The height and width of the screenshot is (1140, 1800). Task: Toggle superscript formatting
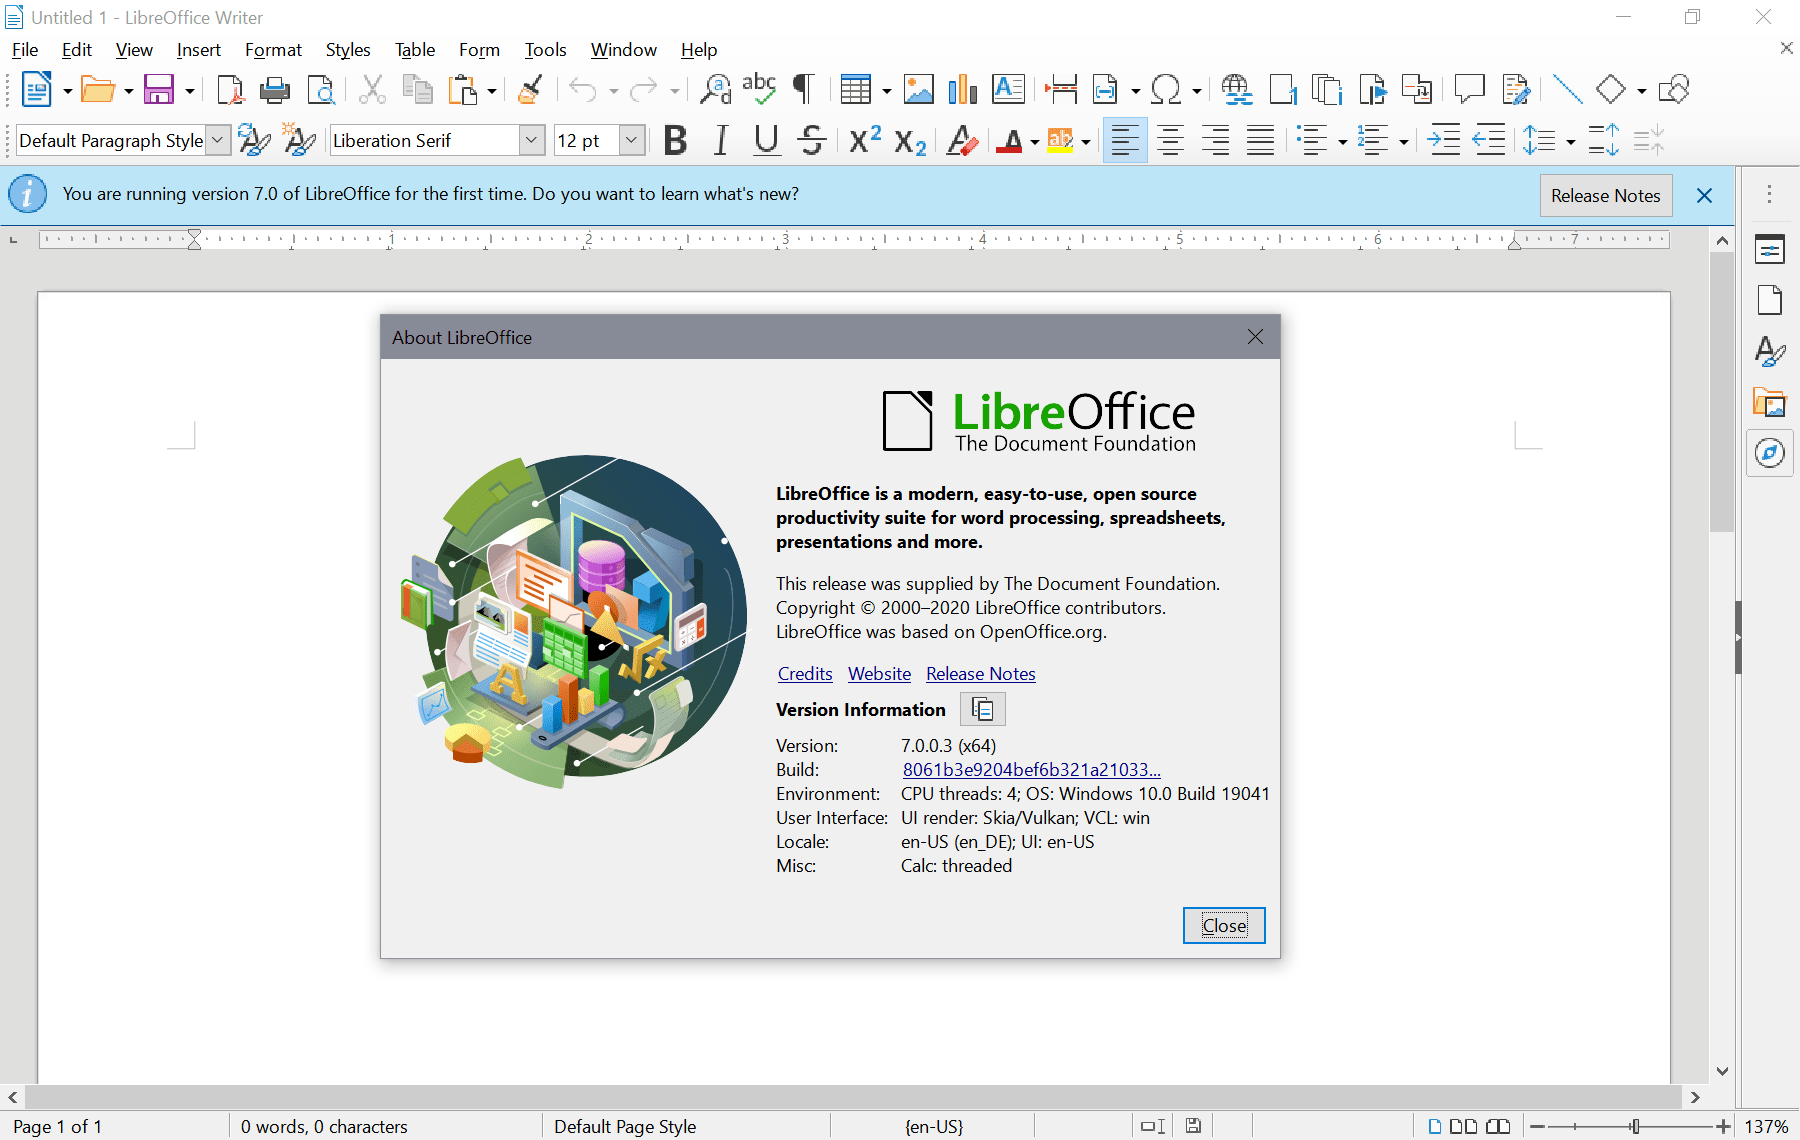[862, 140]
